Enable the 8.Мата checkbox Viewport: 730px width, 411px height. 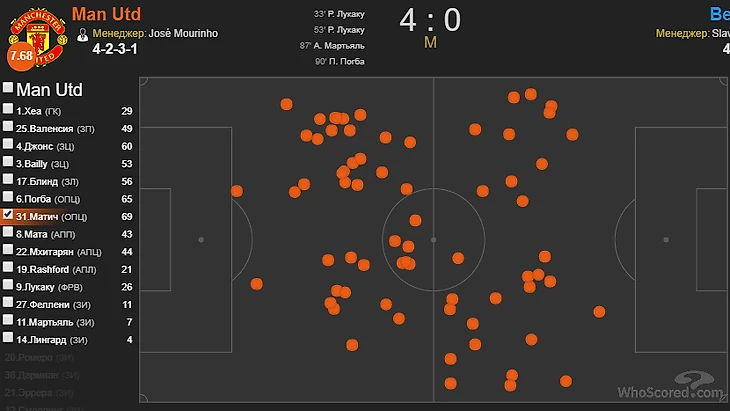[x=8, y=234]
